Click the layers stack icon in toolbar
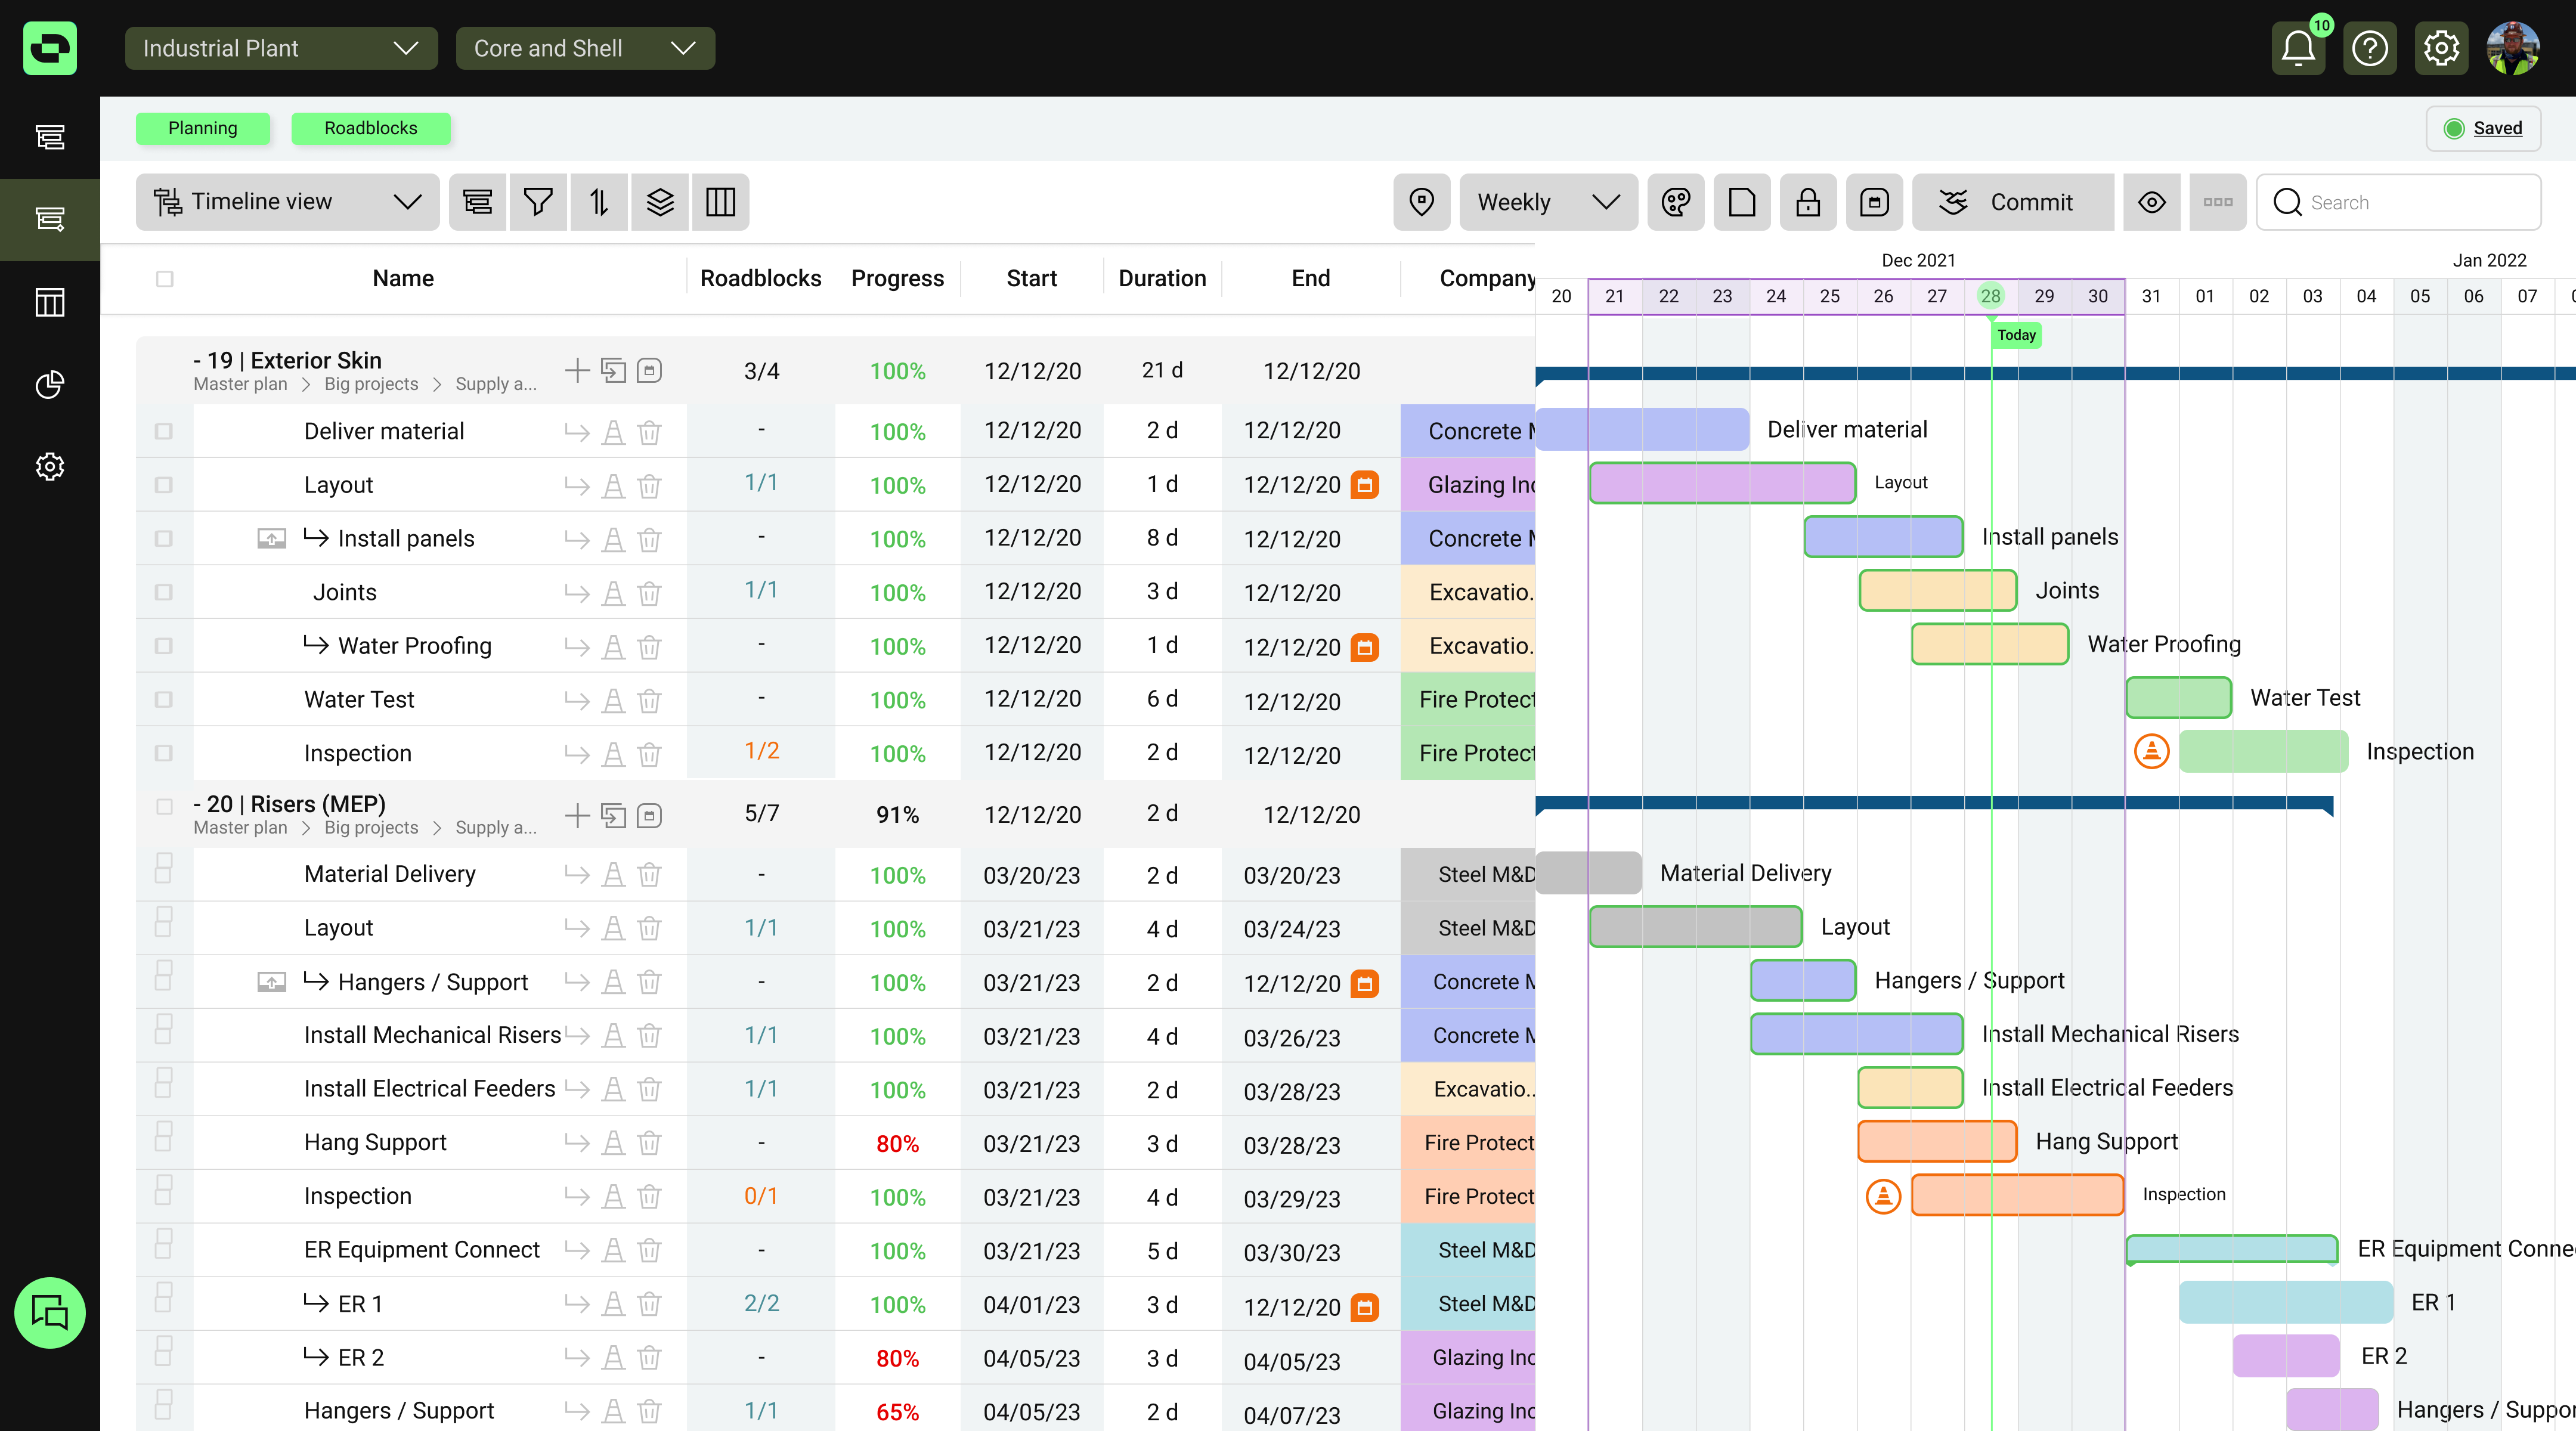This screenshot has width=2576, height=1431. pos(660,202)
